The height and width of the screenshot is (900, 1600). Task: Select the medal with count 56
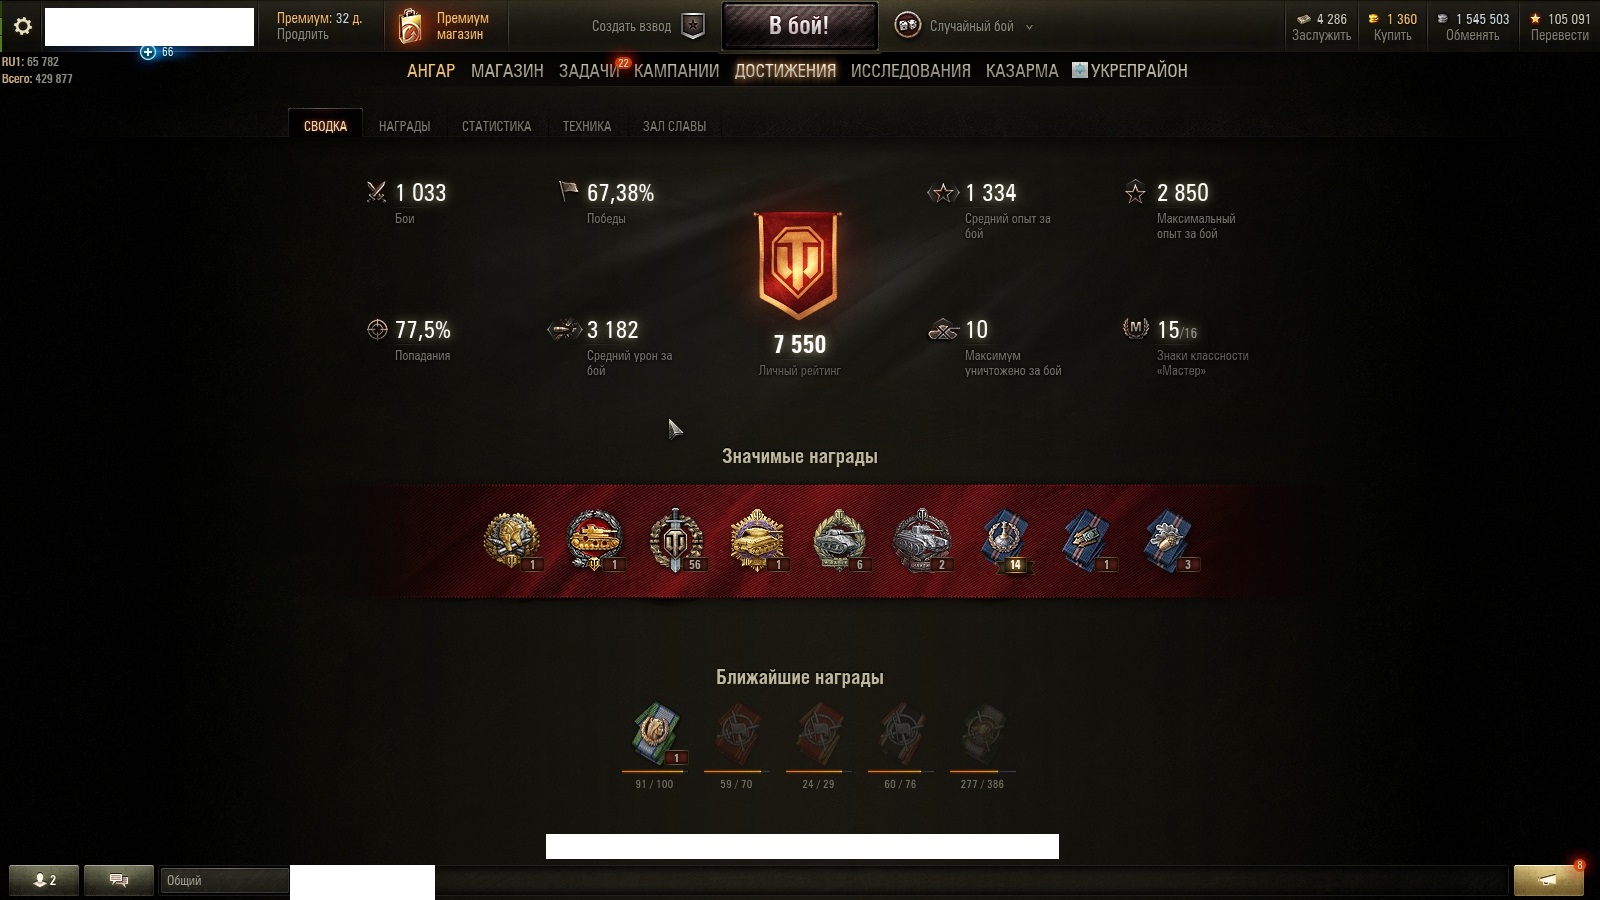(677, 540)
